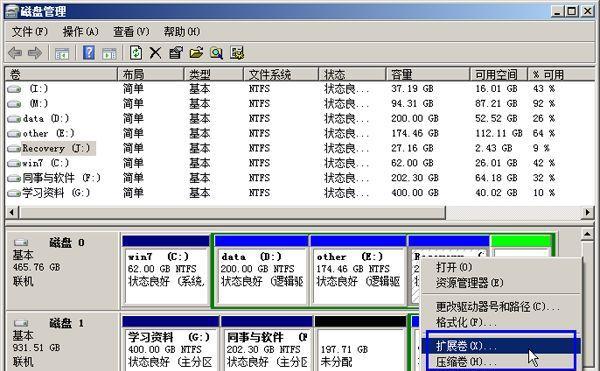Click the 42 % value in win7 row

coord(544,163)
